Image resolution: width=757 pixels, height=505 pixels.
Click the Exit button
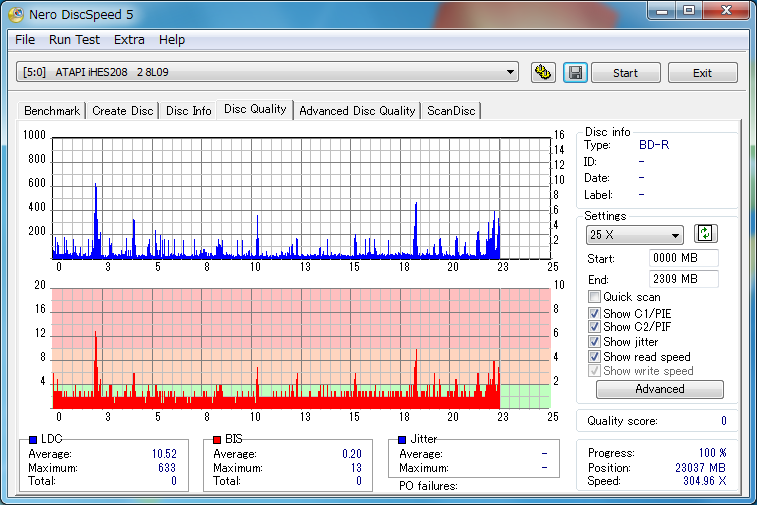(x=702, y=73)
